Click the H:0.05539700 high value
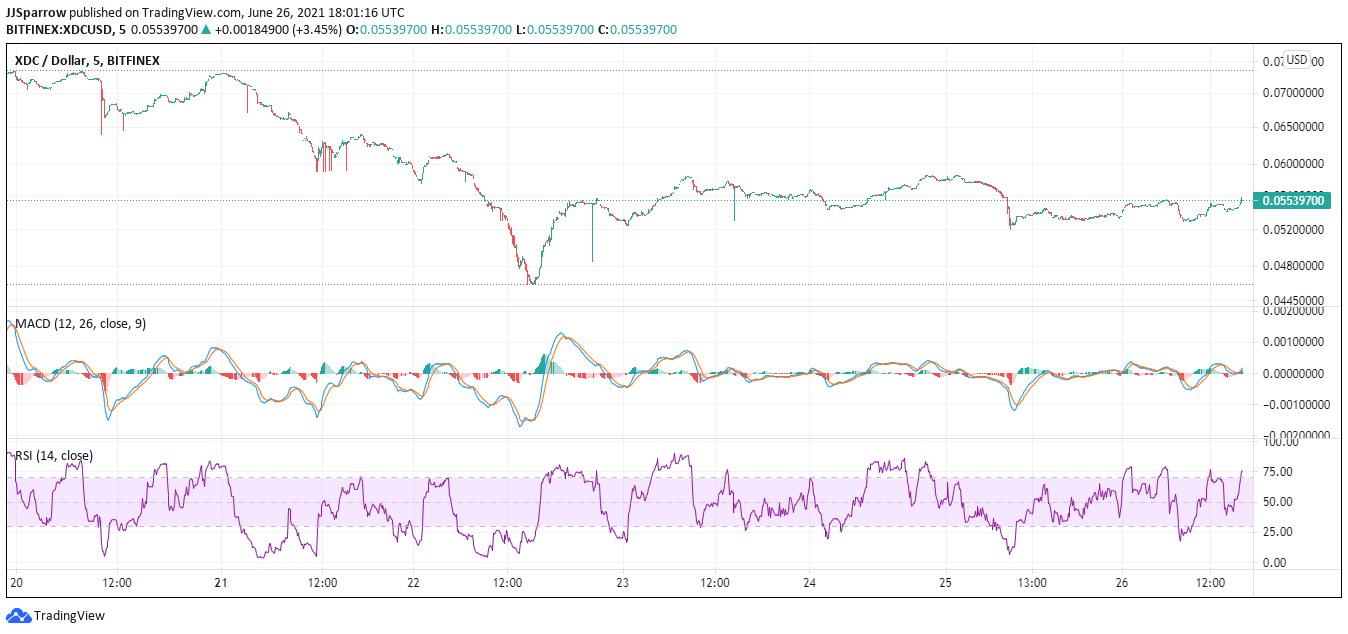 471,30
